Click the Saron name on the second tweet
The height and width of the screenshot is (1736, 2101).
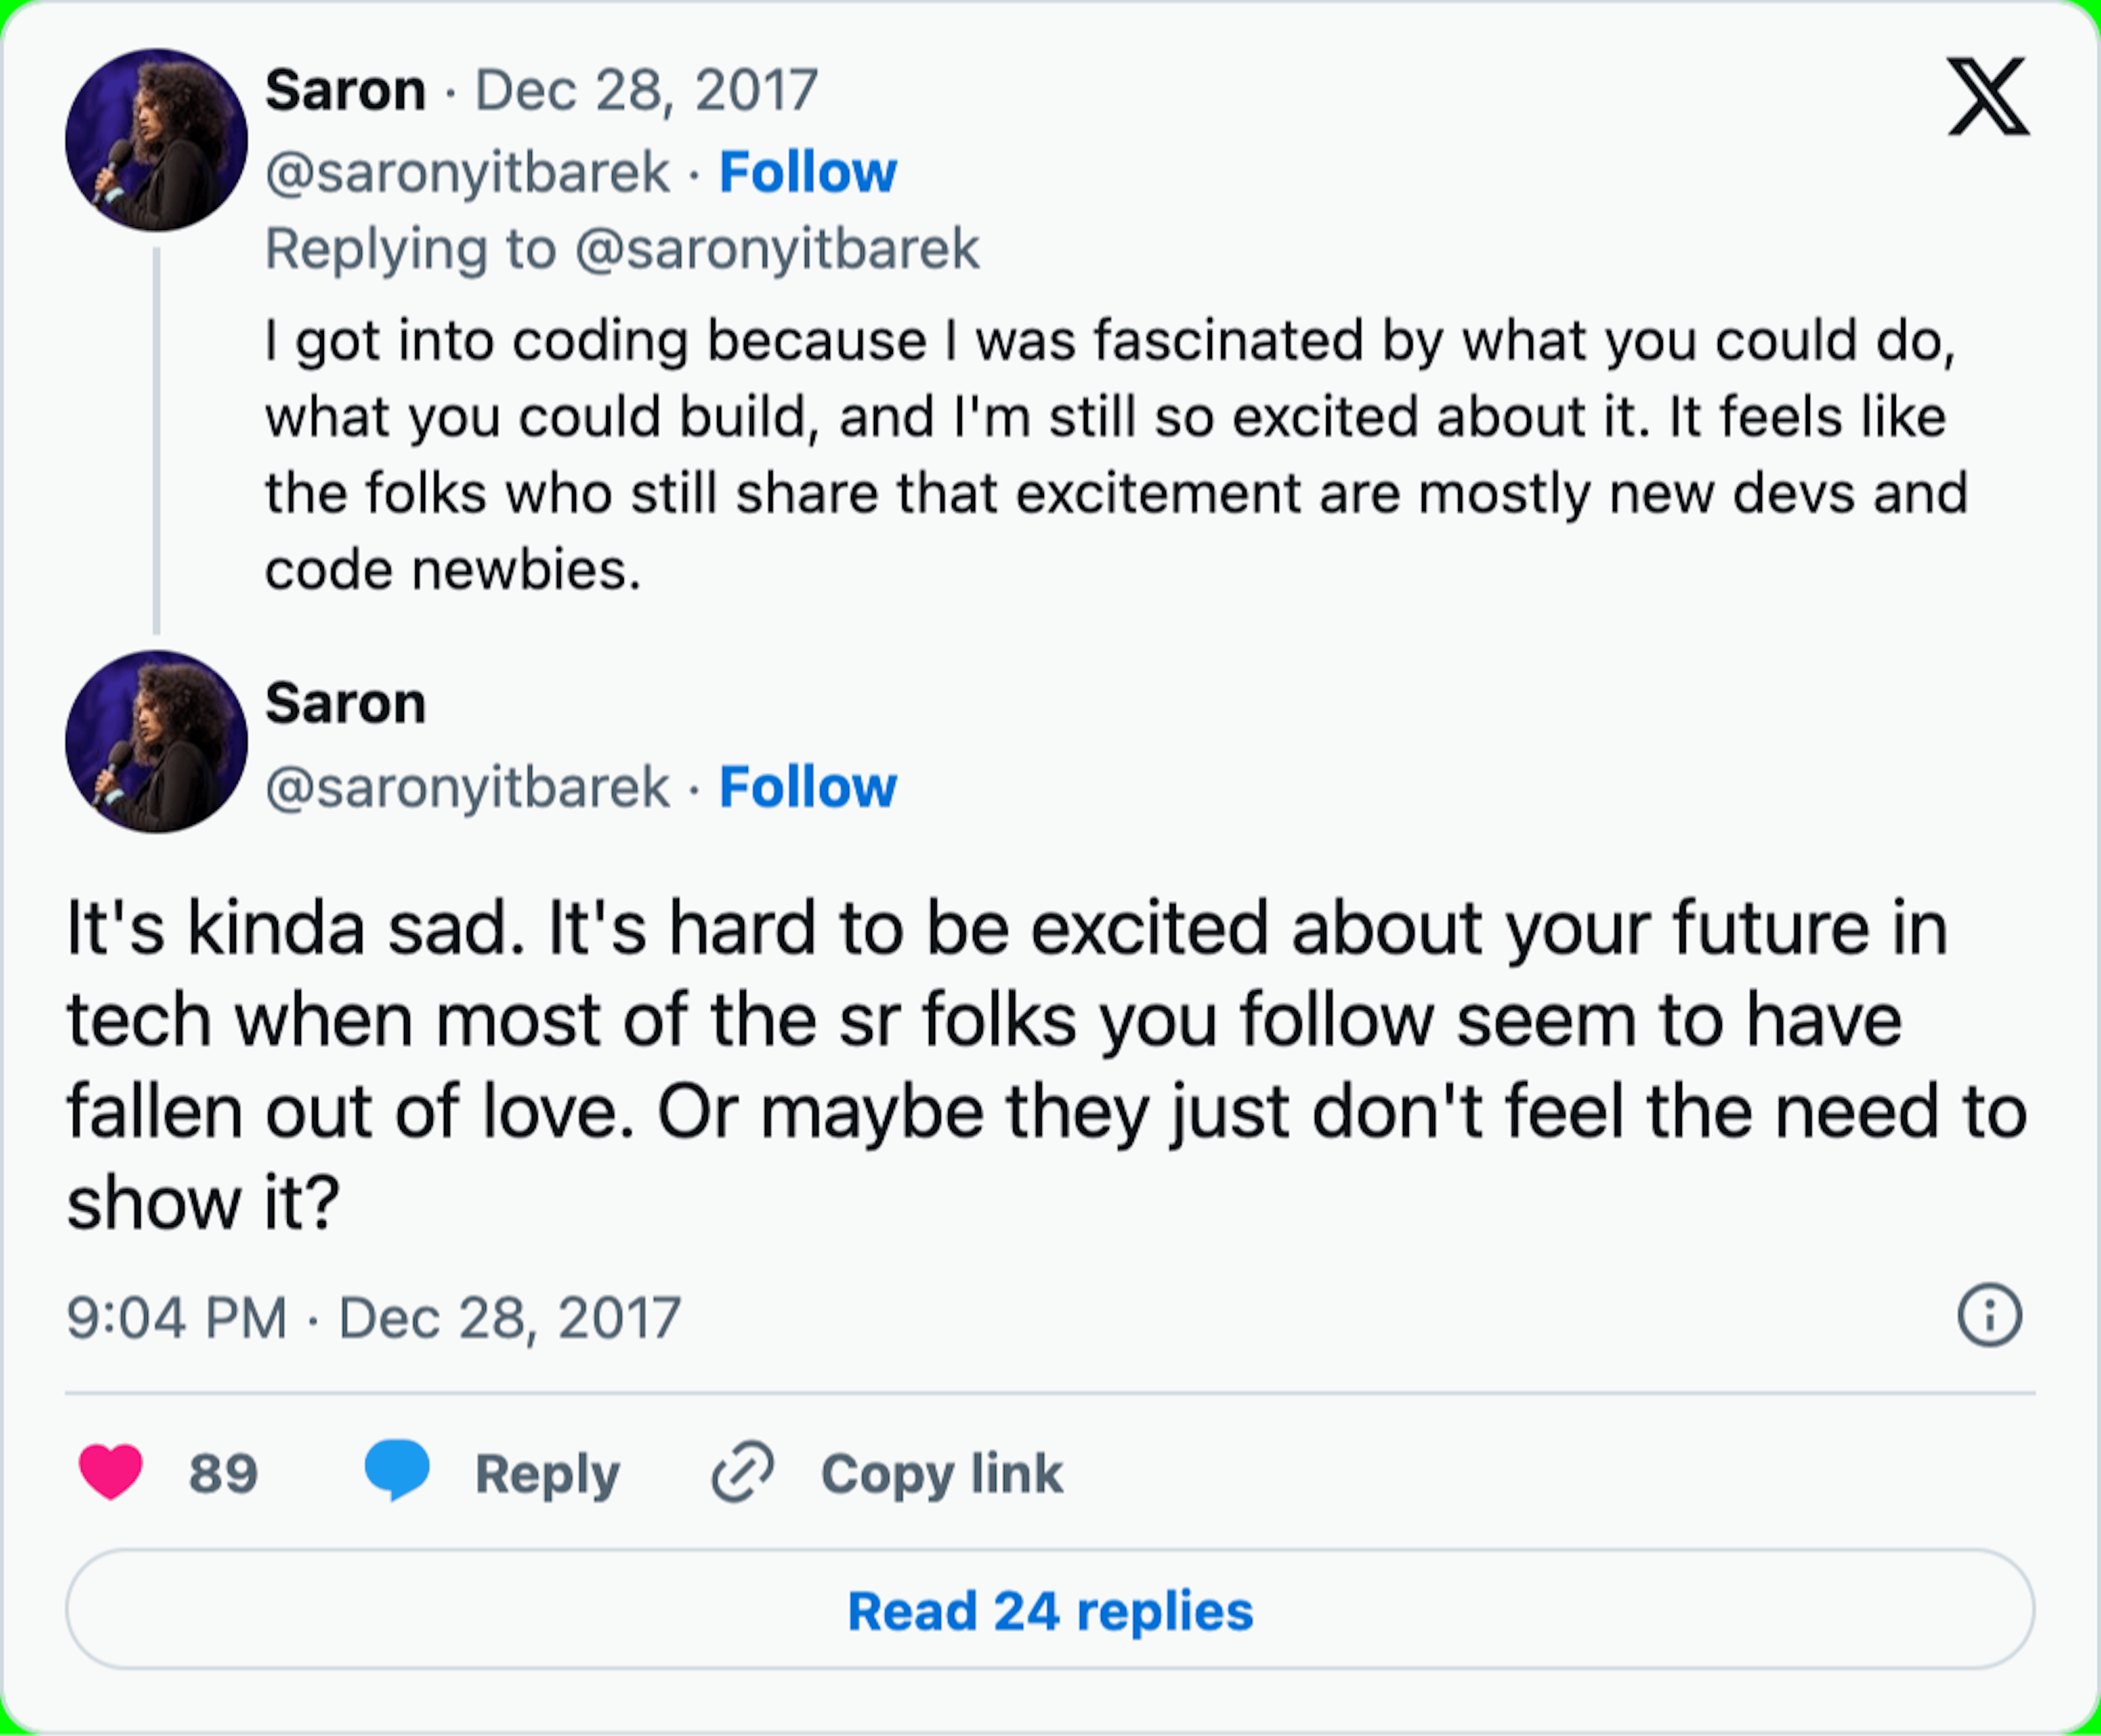(346, 703)
